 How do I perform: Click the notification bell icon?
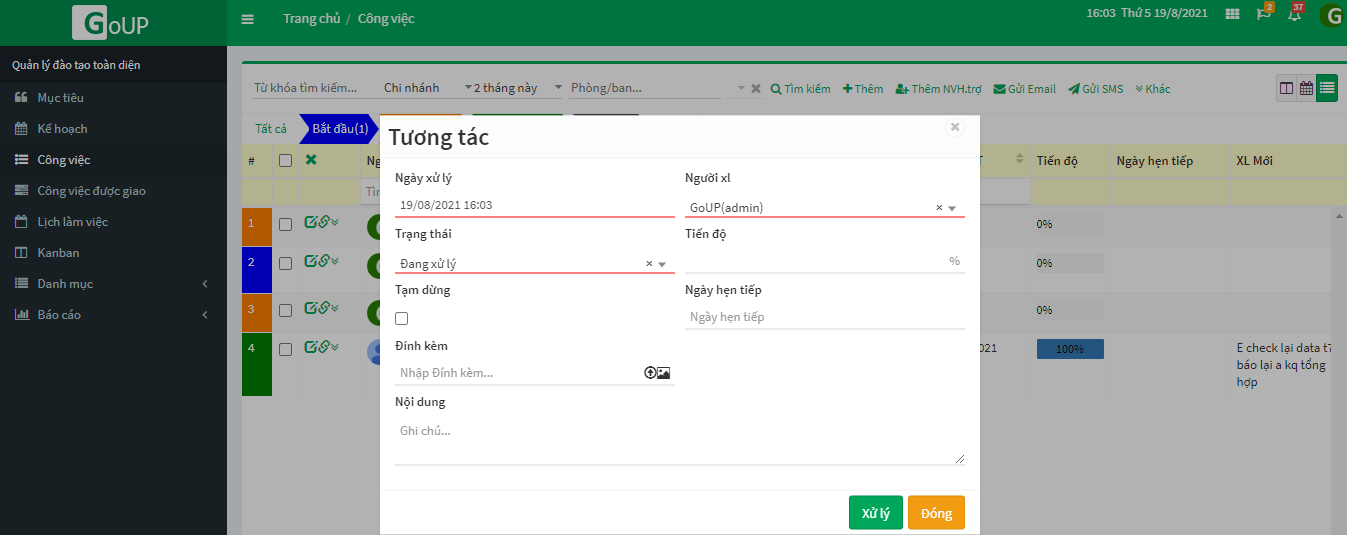pos(1294,15)
